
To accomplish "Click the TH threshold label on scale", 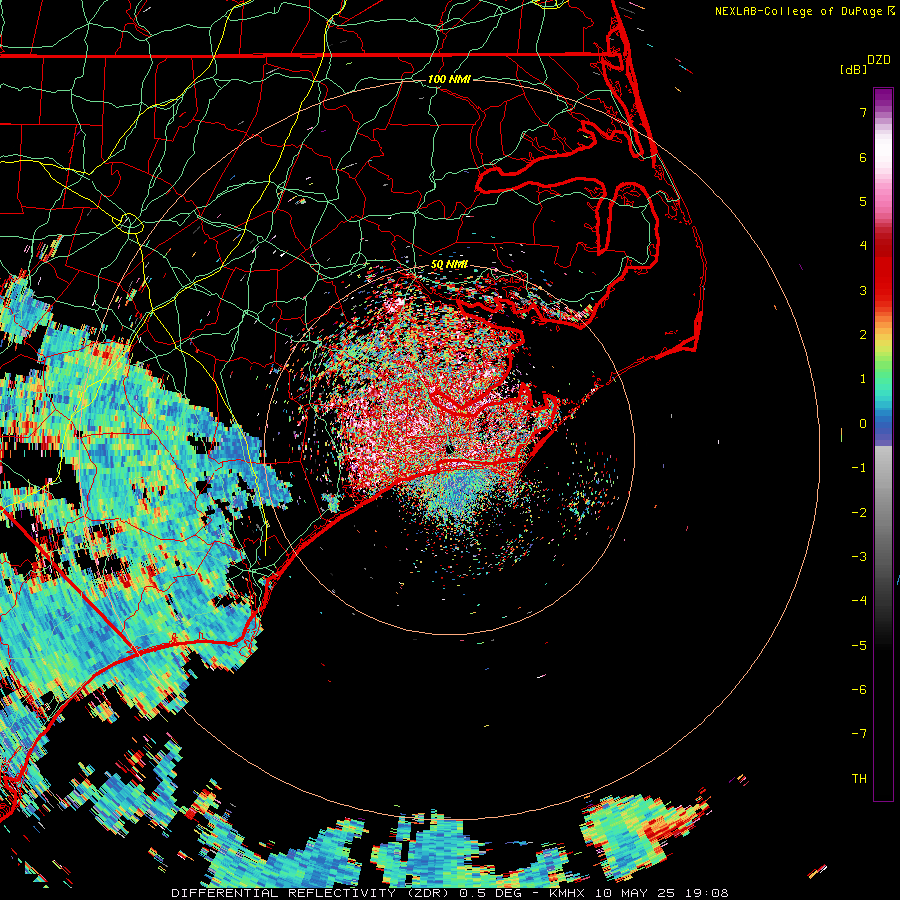I will pos(859,778).
